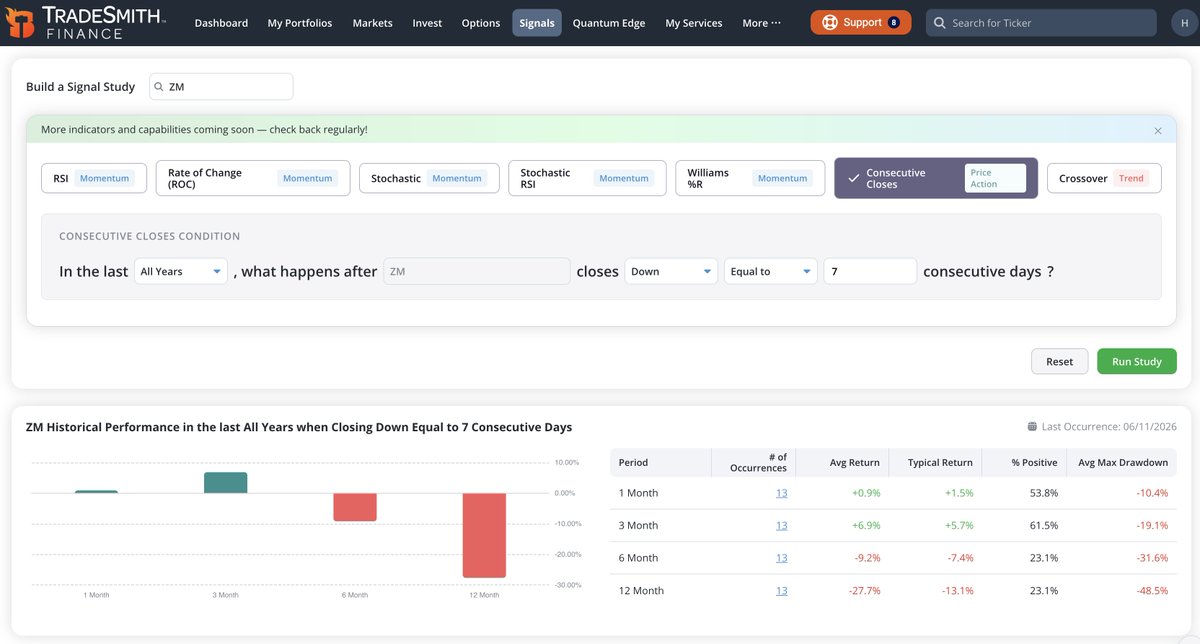The image size is (1200, 644).
Task: Select the Crossover Trend indicator
Action: tap(1104, 178)
